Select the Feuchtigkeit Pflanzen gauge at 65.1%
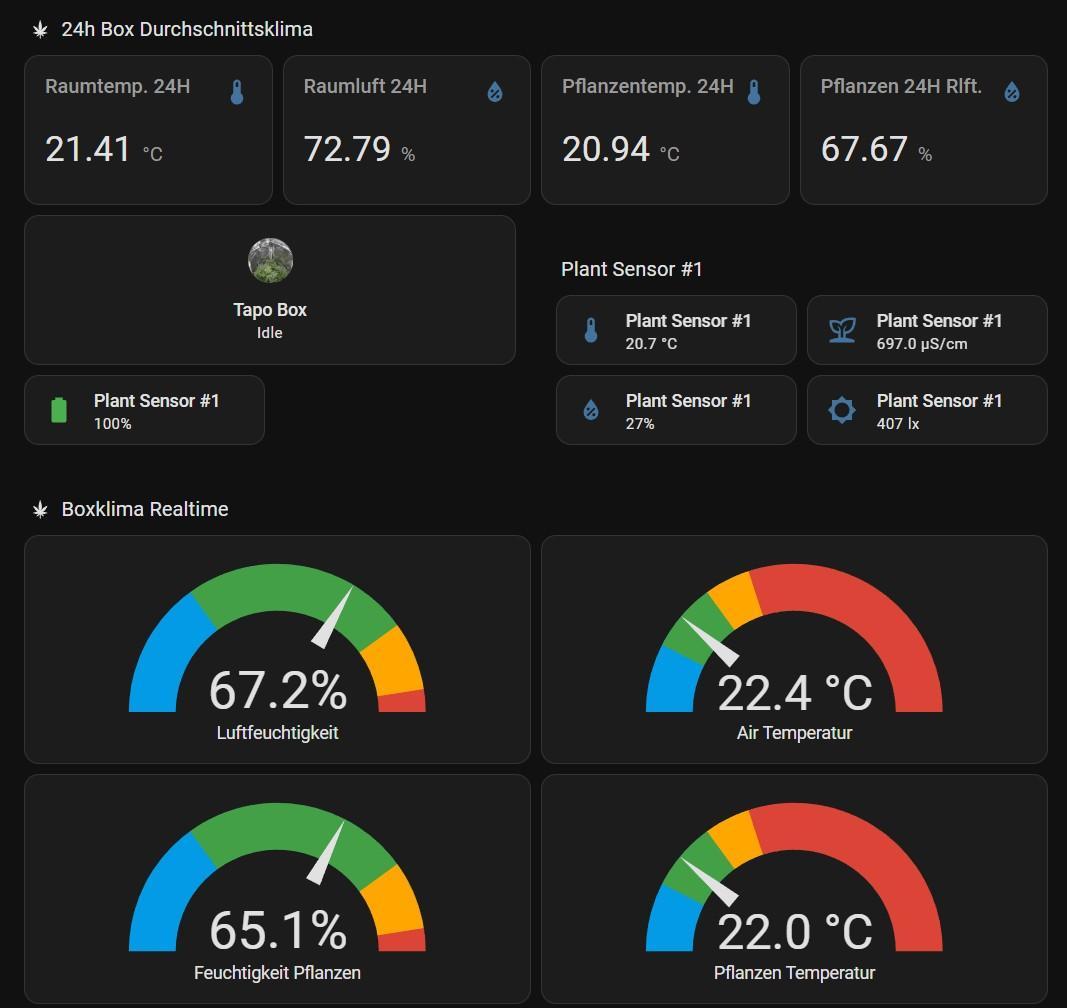The image size is (1067, 1008). click(x=277, y=889)
